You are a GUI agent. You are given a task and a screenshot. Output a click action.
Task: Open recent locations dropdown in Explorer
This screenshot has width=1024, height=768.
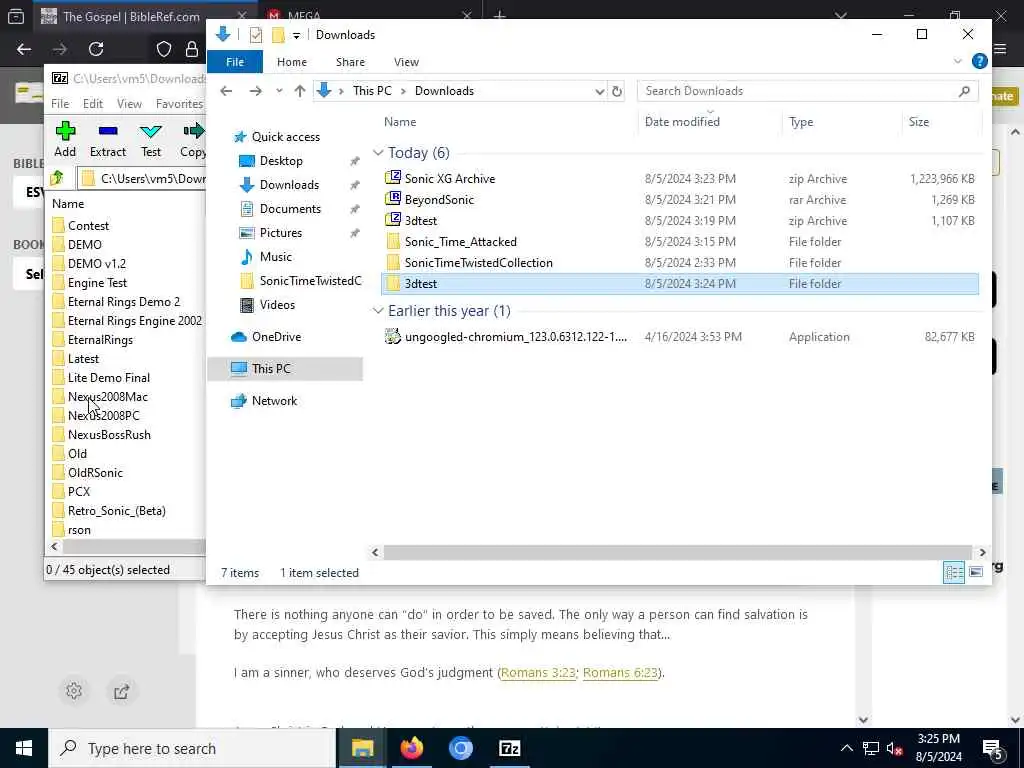pyautogui.click(x=279, y=91)
